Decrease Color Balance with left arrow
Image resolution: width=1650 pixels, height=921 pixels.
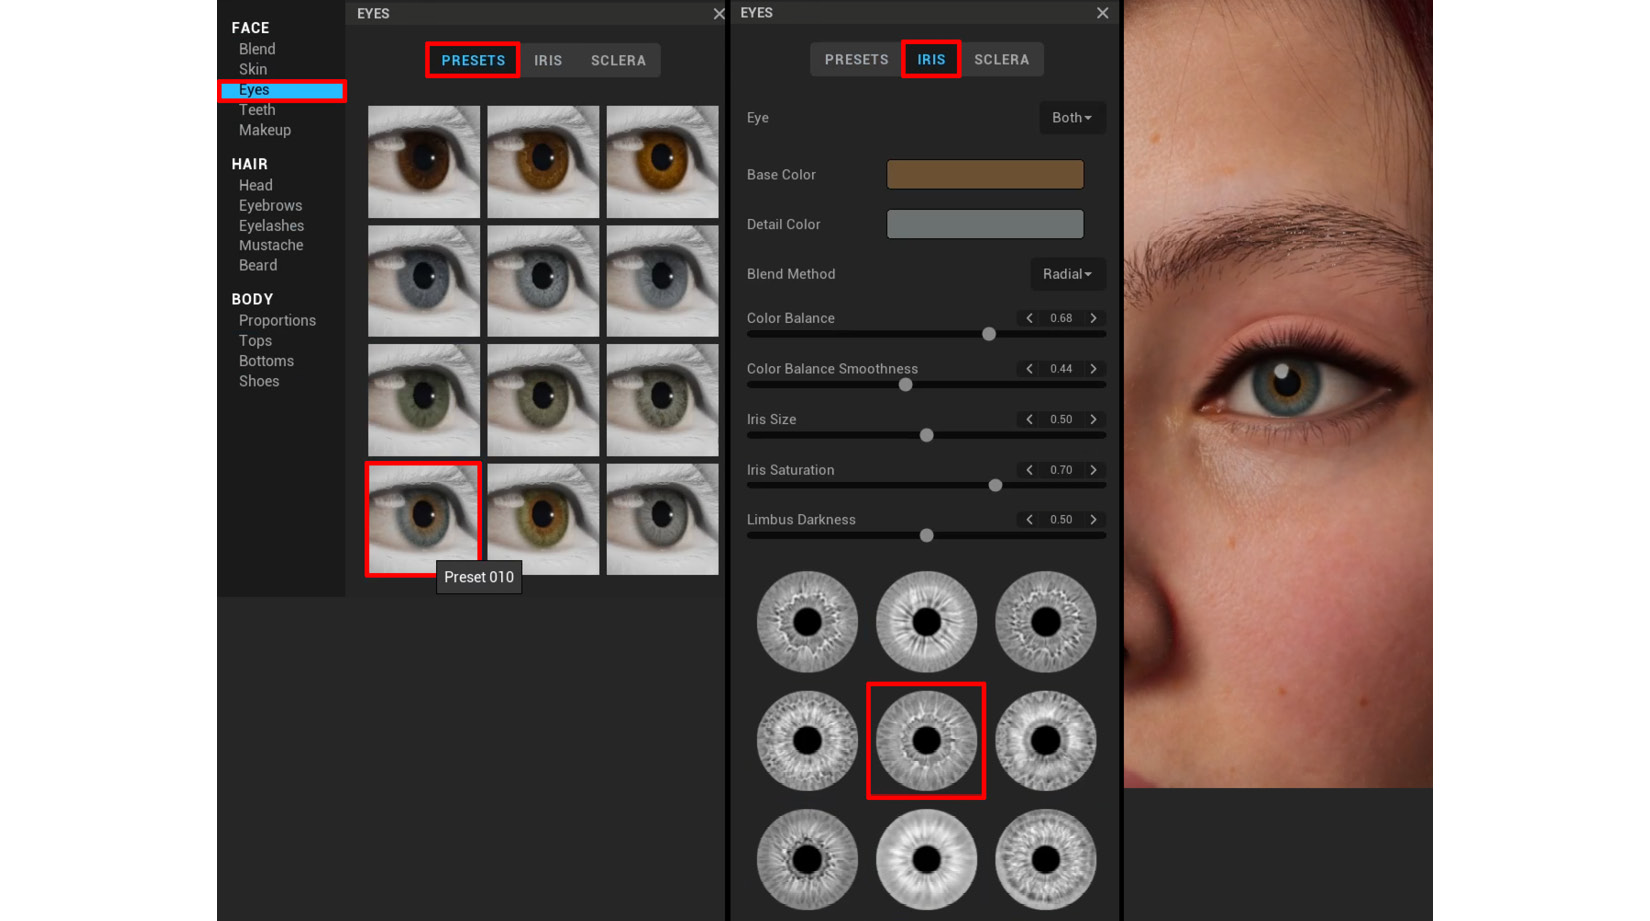1029,318
